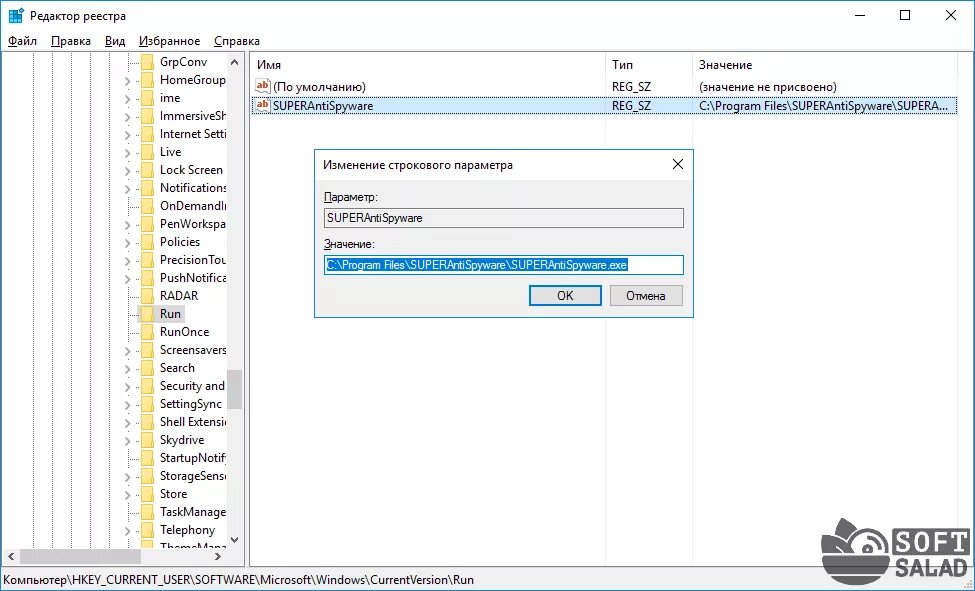Open the Вид menu
Viewport: 975px width, 591px height.
[114, 41]
